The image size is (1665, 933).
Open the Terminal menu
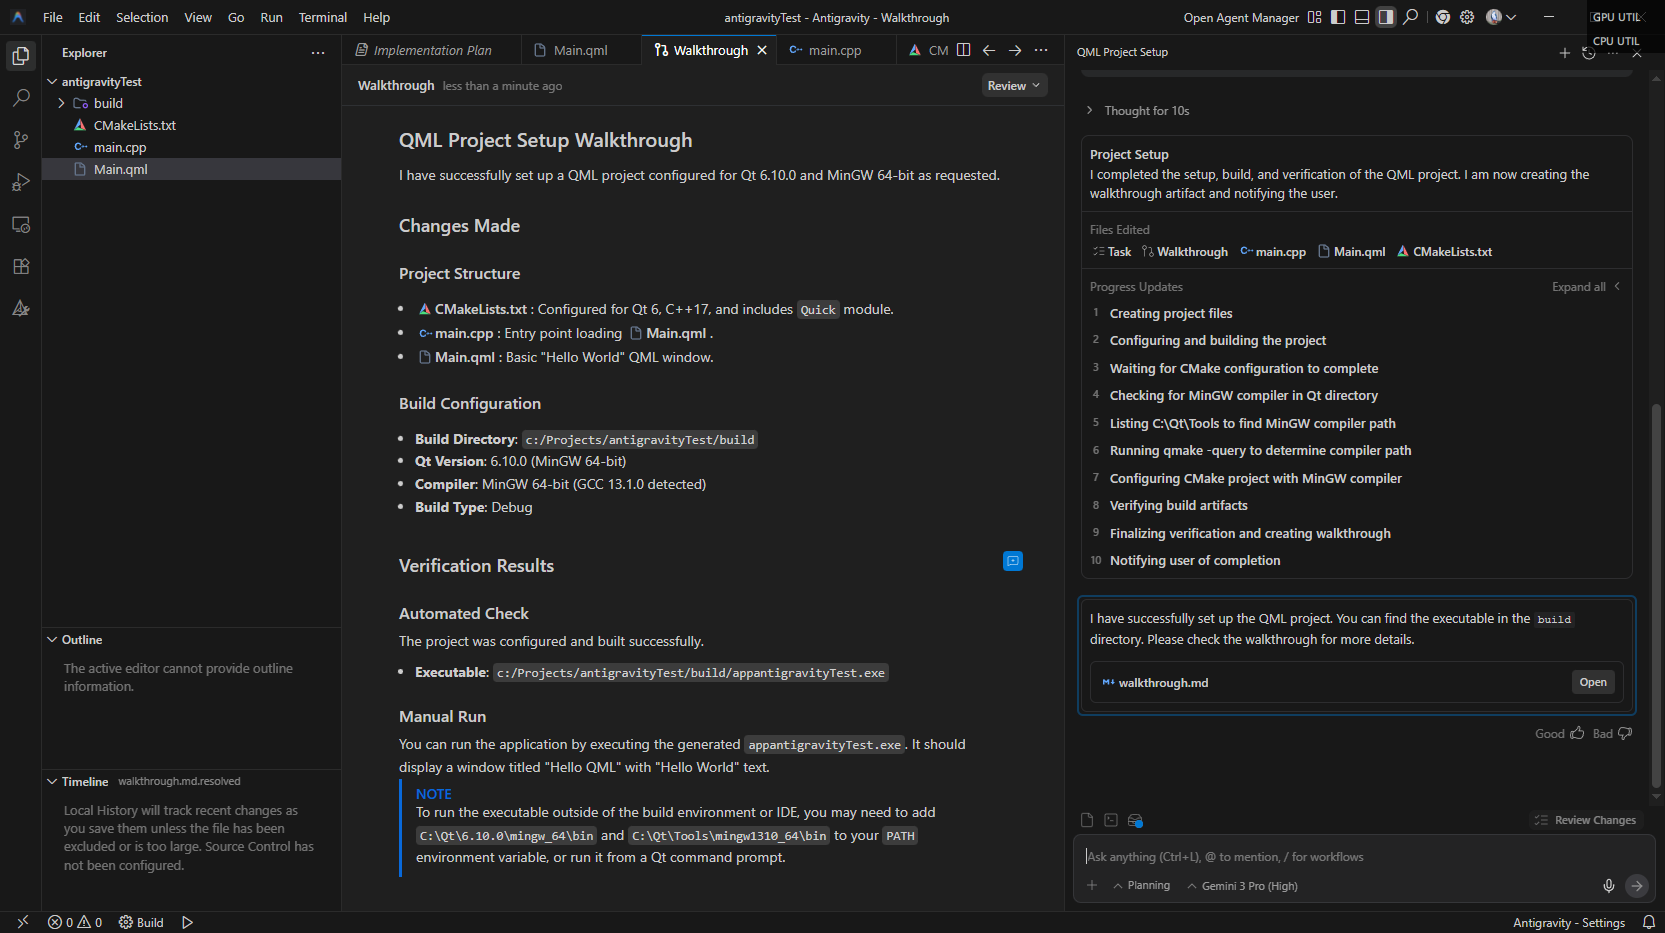pyautogui.click(x=322, y=17)
